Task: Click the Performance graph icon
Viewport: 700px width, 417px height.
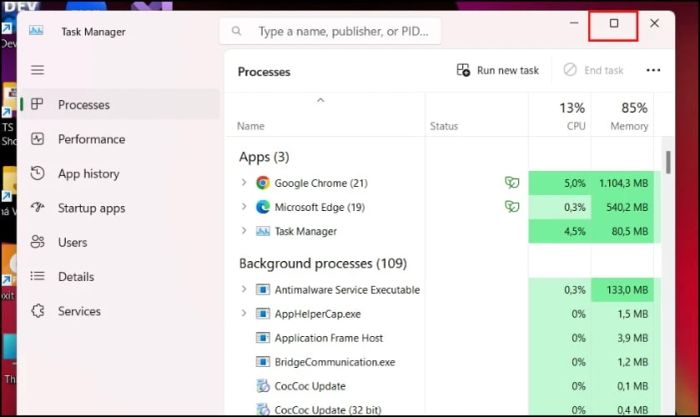Action: 38,139
